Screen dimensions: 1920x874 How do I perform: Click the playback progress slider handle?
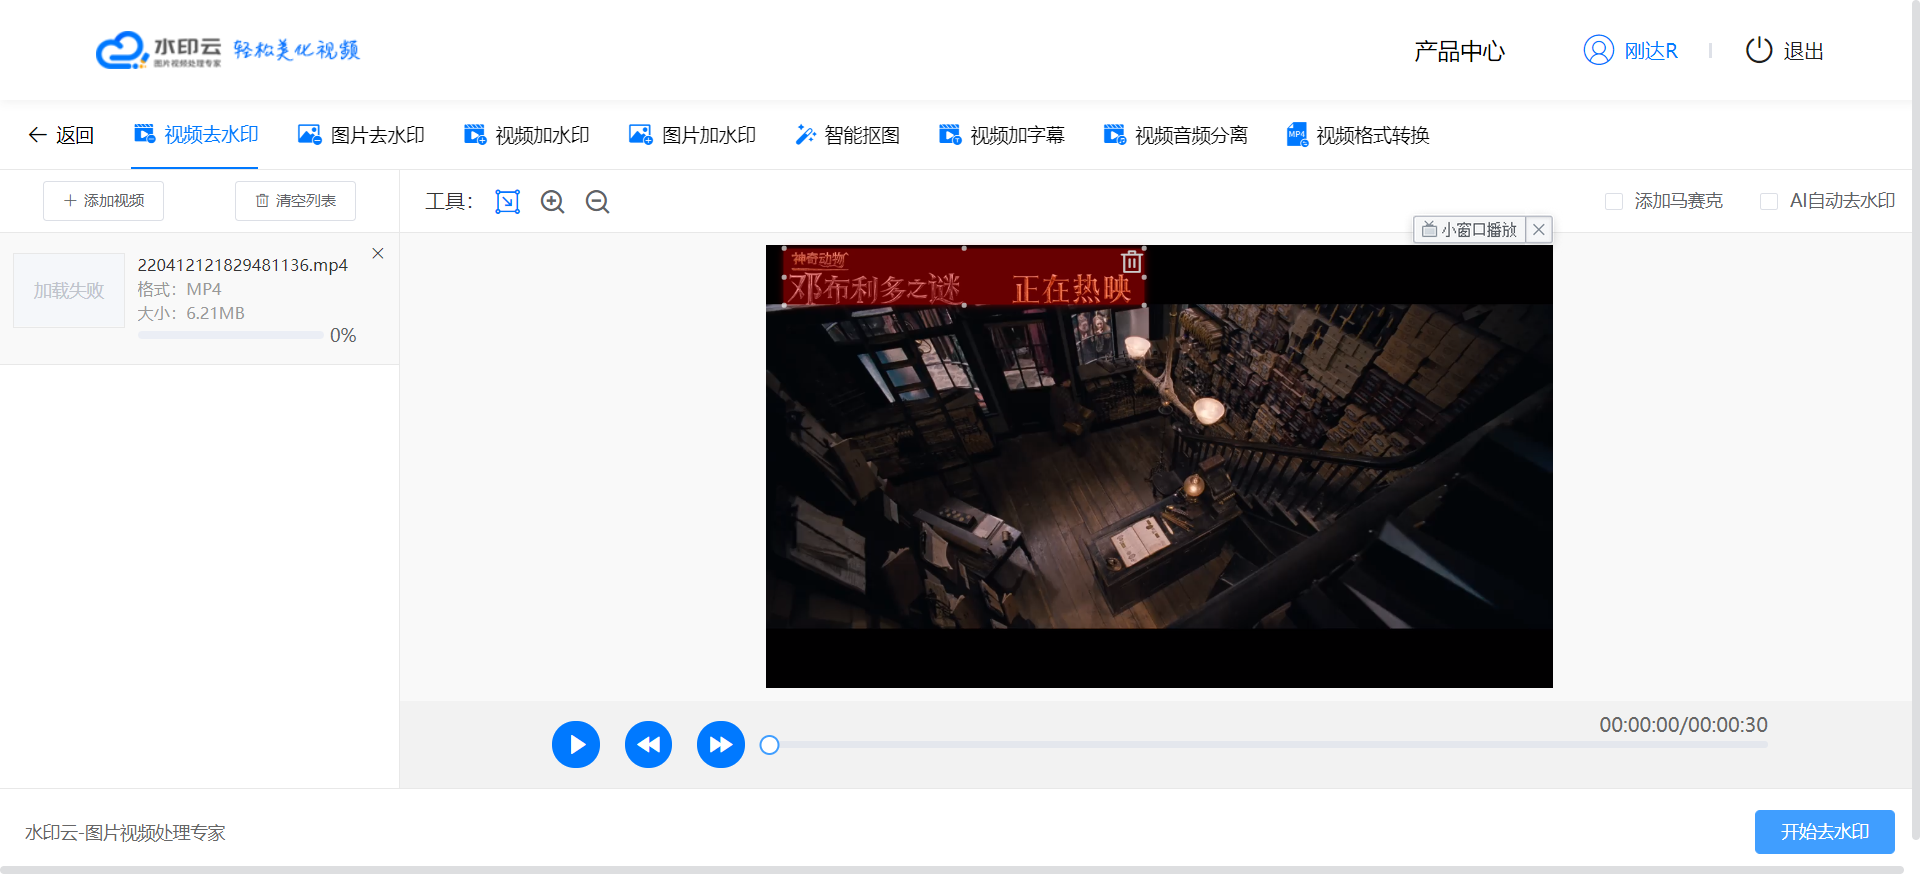(769, 745)
